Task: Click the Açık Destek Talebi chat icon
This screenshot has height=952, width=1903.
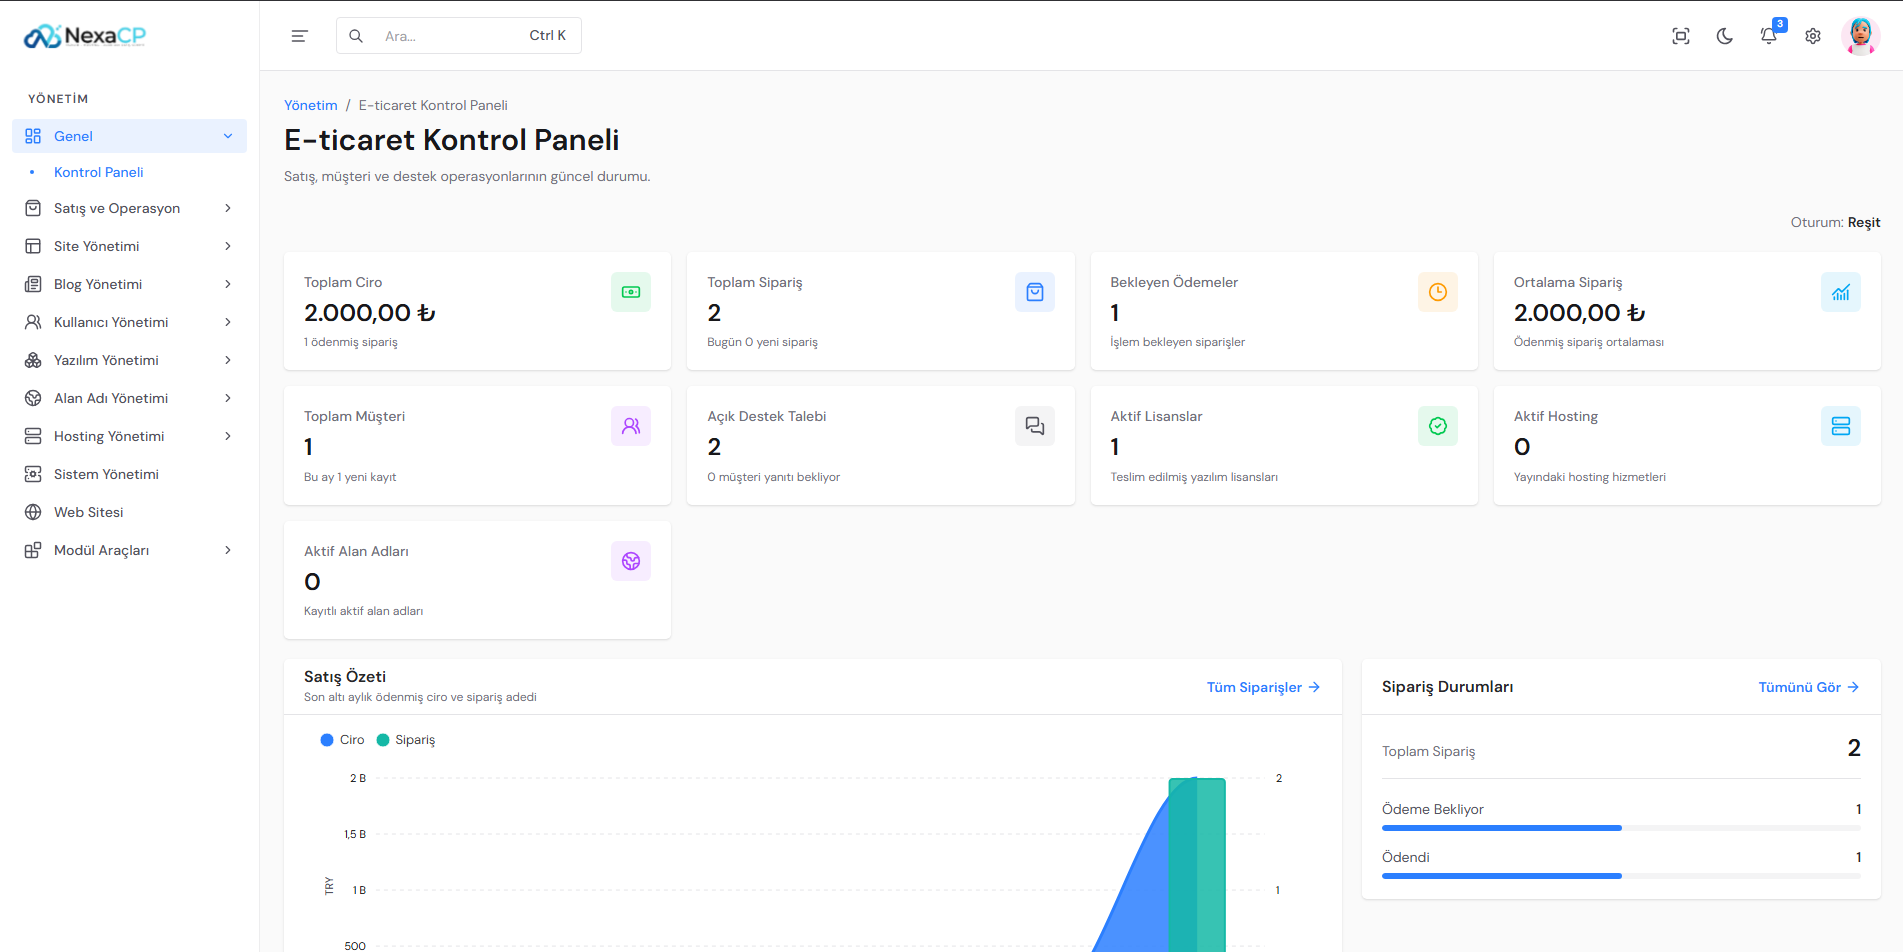Action: pyautogui.click(x=1035, y=426)
